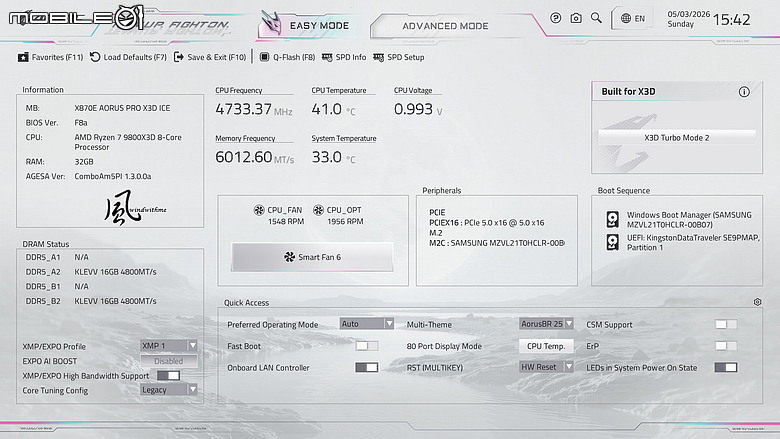Click EXPO AI BOOST Disabled button

point(169,361)
